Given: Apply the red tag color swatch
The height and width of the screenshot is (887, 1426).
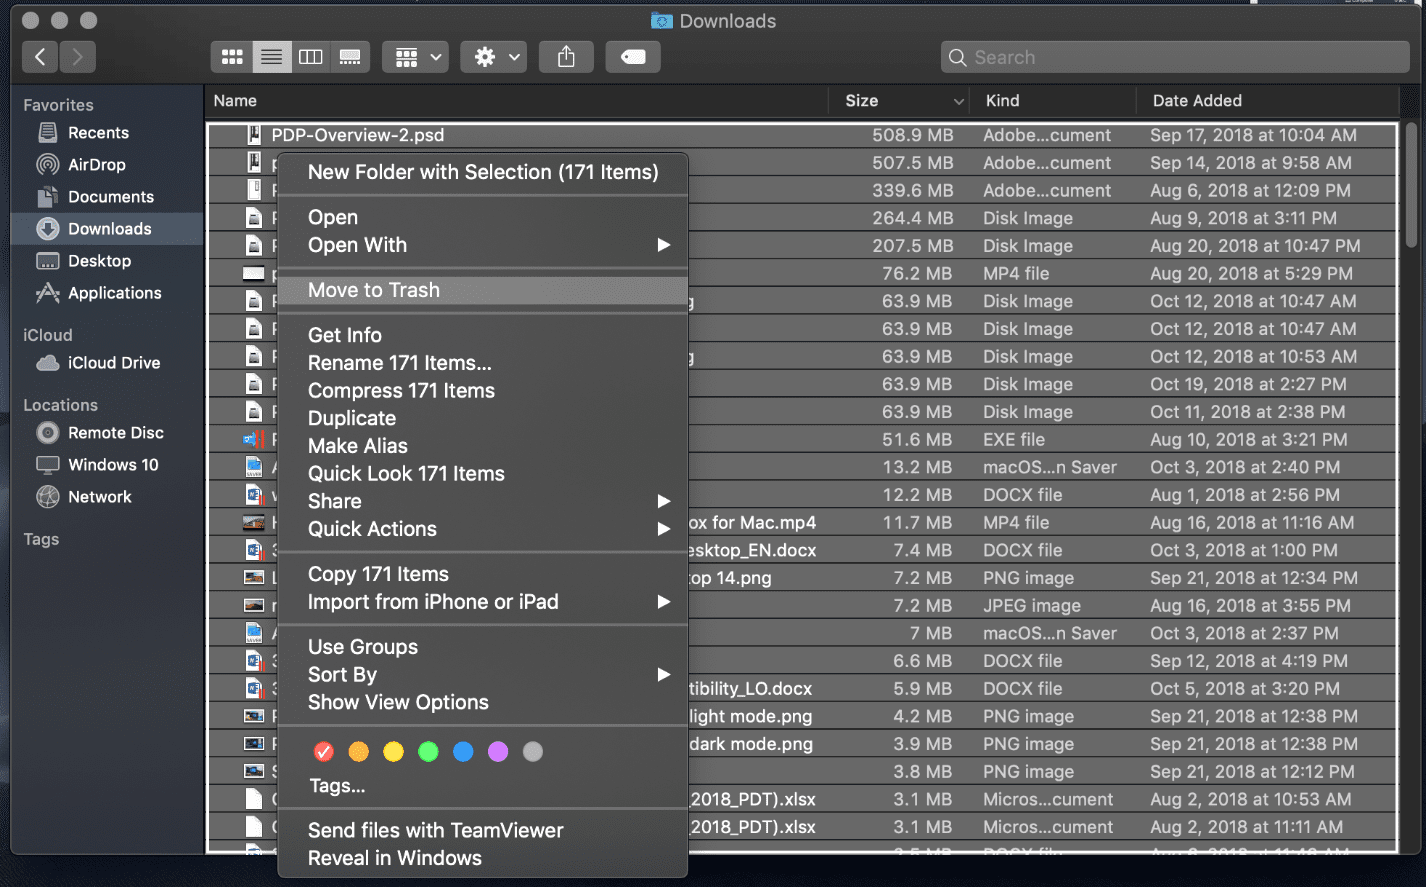Looking at the screenshot, I should point(323,751).
